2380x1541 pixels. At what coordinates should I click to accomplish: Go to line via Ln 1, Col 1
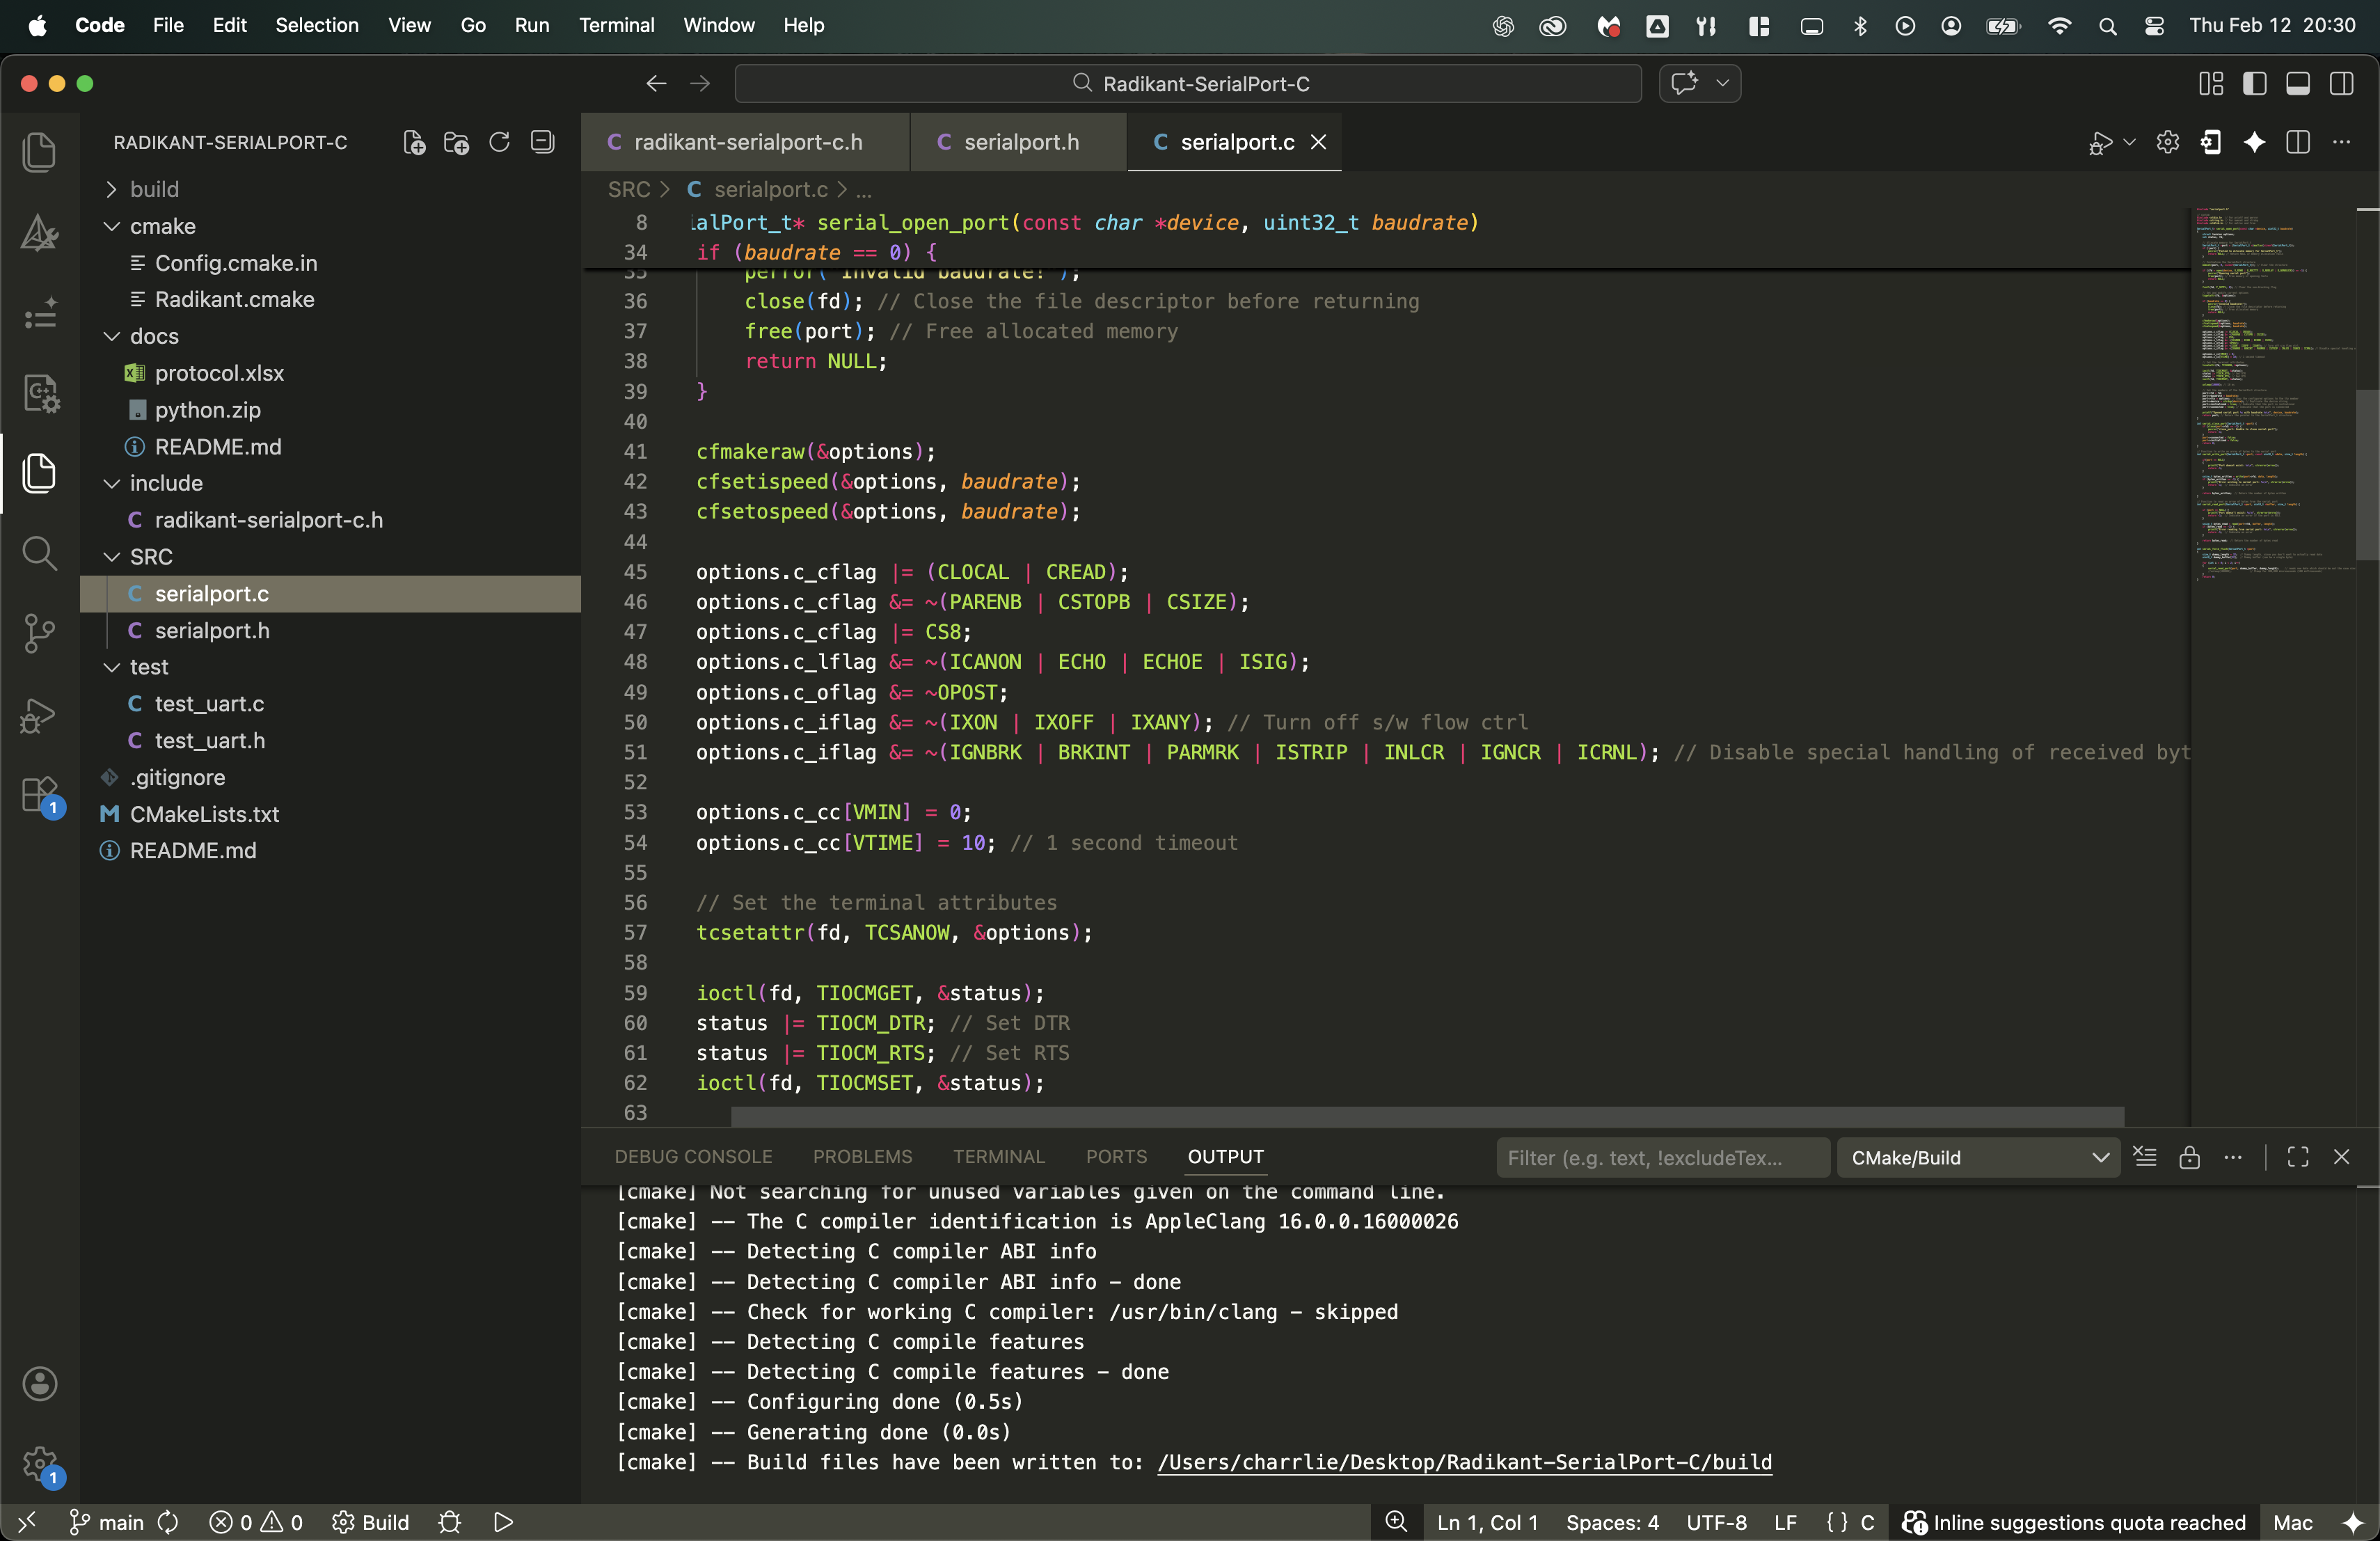[1487, 1522]
